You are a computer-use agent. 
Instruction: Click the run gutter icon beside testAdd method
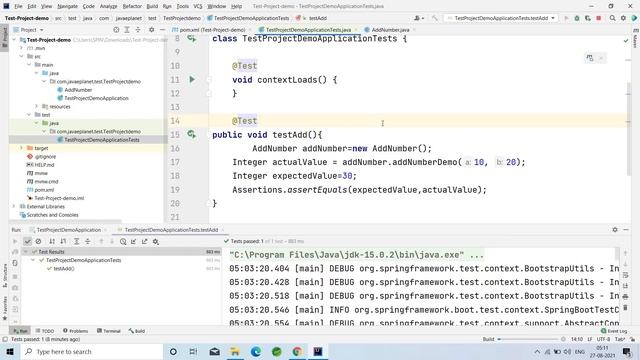click(x=191, y=134)
